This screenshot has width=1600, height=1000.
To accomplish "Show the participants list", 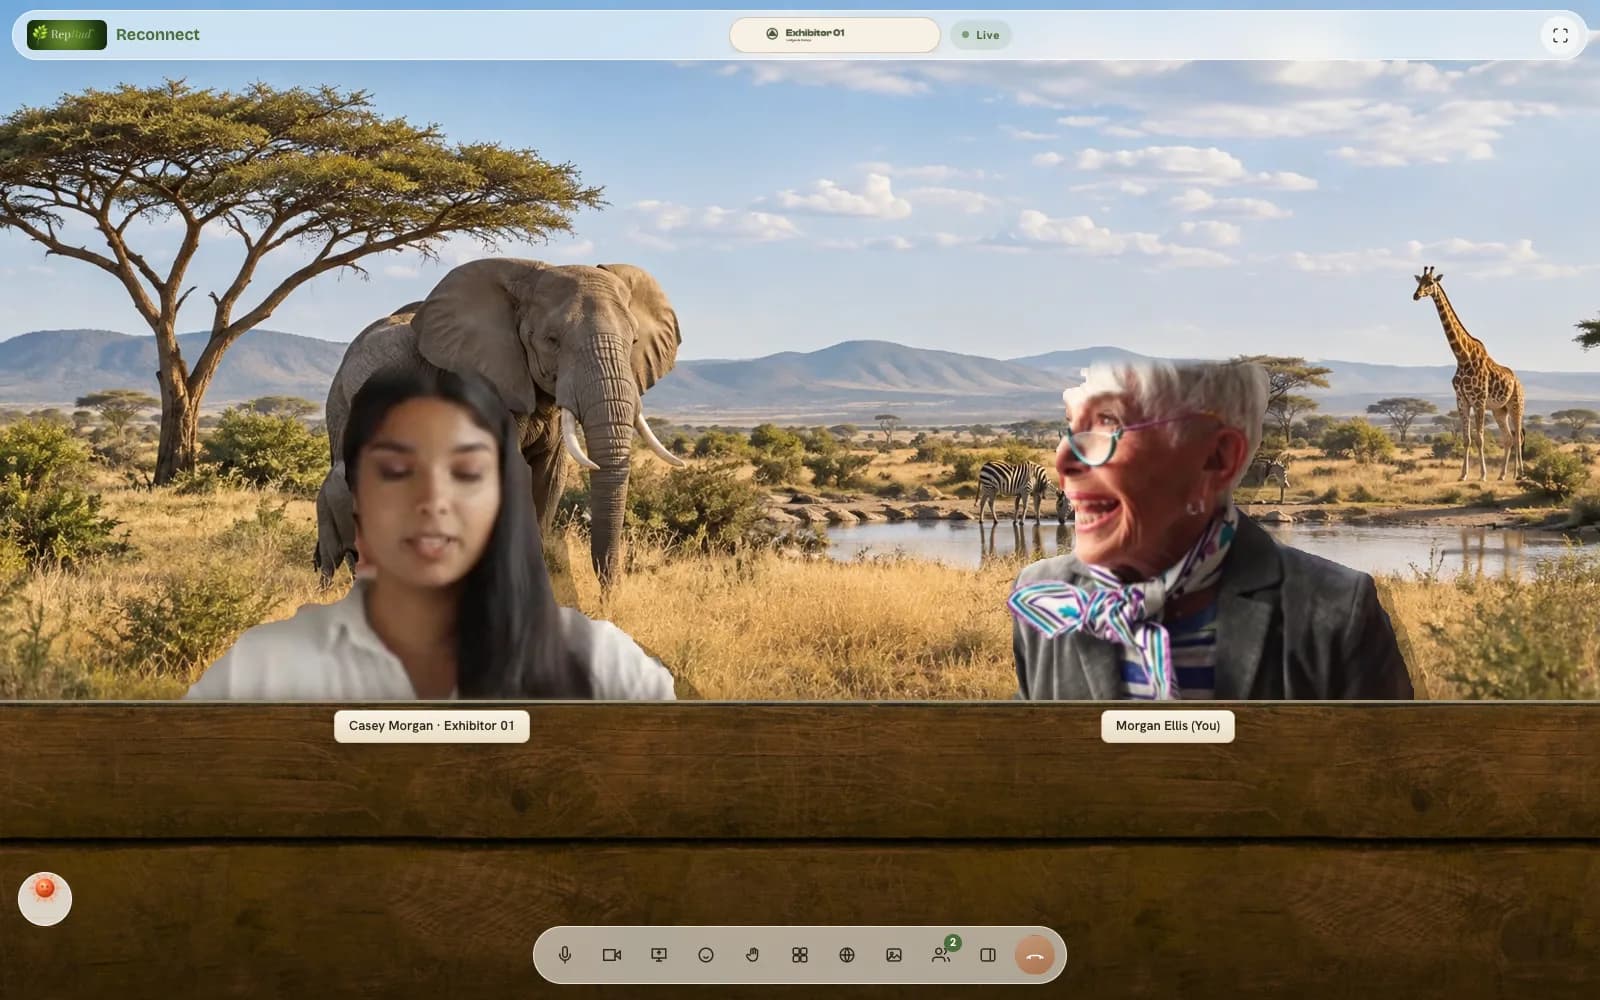I will click(941, 955).
